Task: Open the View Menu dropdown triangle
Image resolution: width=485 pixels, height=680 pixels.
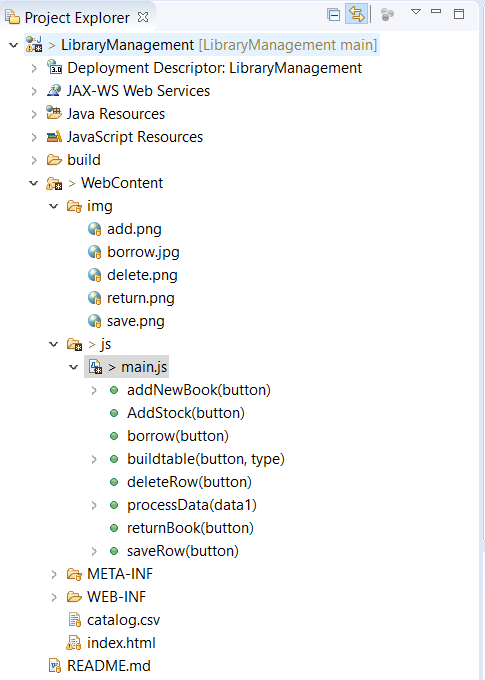Action: pyautogui.click(x=416, y=12)
